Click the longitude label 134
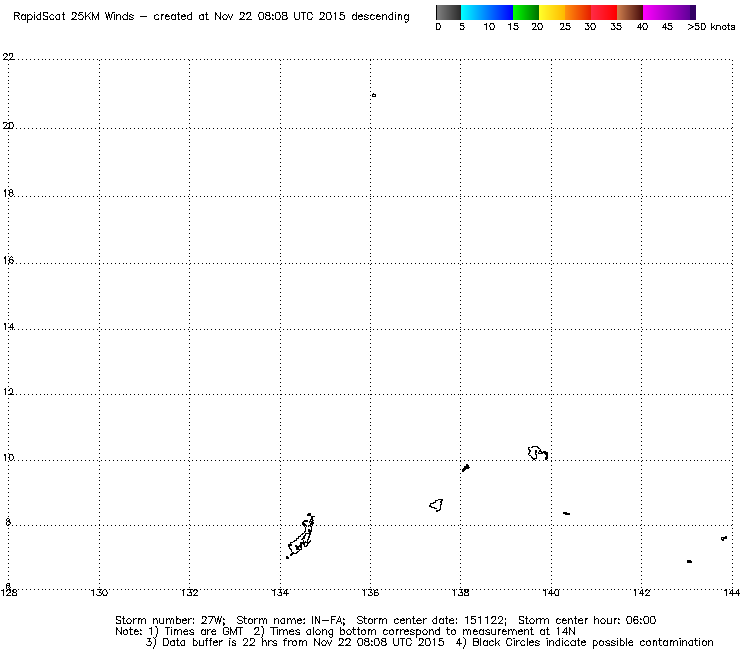The width and height of the screenshot is (740, 650). 280,592
